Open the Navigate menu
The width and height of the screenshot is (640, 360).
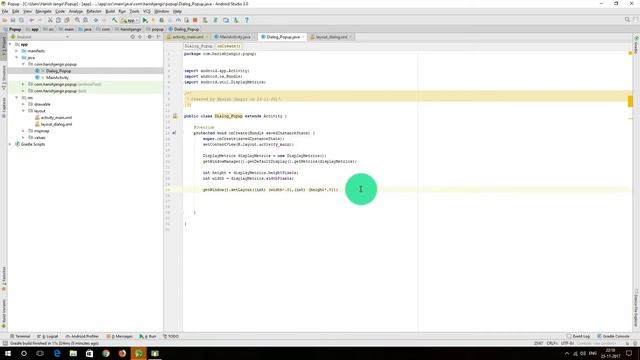[x=43, y=11]
